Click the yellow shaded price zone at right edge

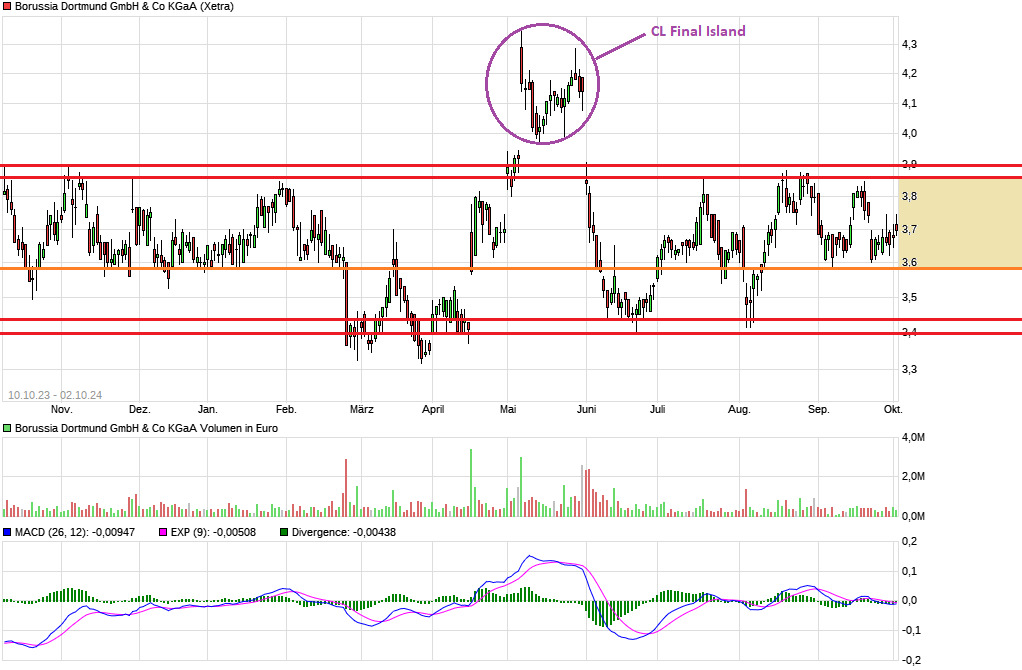tap(960, 223)
